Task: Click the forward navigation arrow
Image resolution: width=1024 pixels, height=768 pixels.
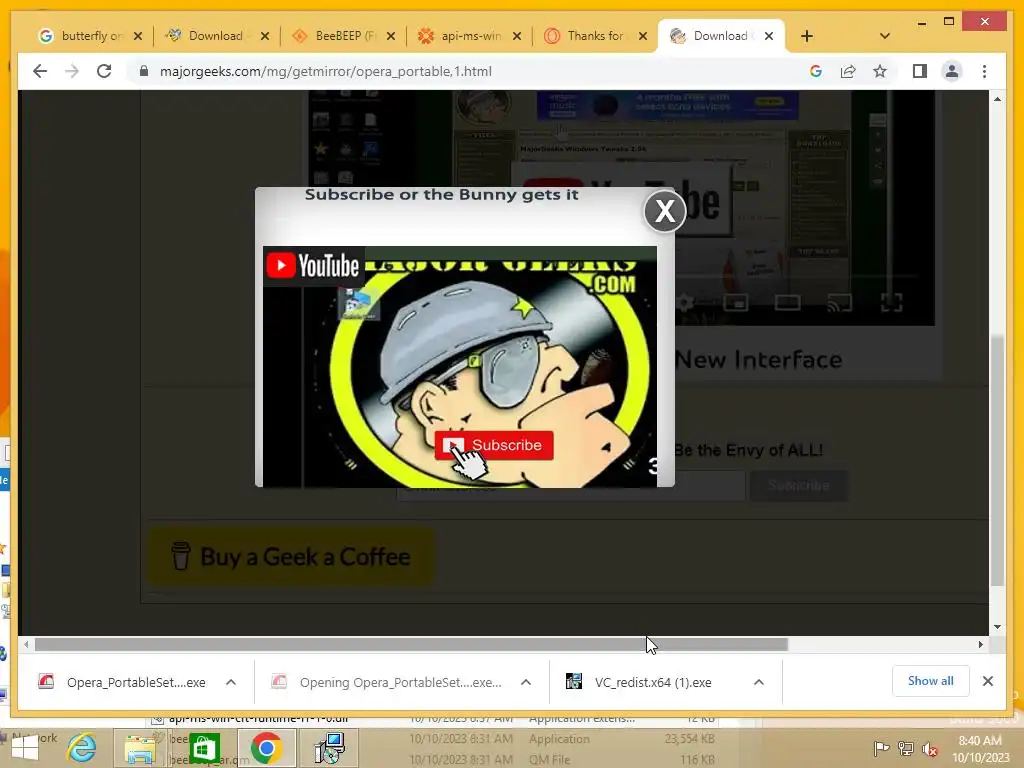Action: (72, 71)
